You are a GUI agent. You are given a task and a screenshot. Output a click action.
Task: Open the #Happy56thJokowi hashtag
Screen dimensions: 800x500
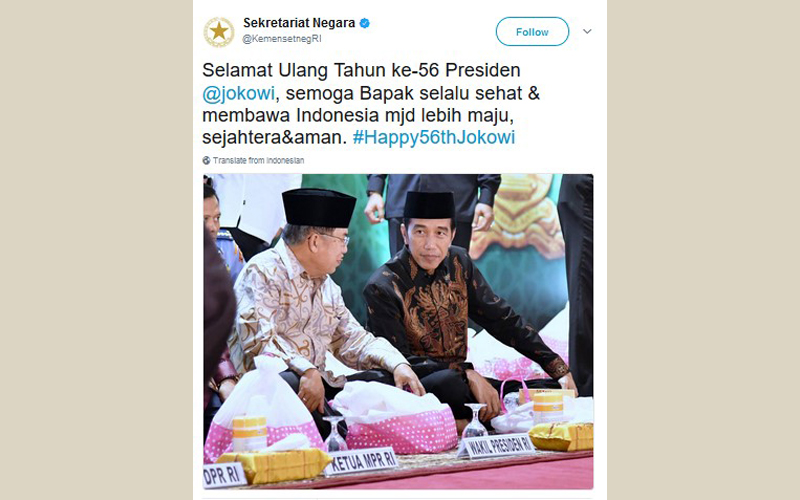pyautogui.click(x=434, y=137)
